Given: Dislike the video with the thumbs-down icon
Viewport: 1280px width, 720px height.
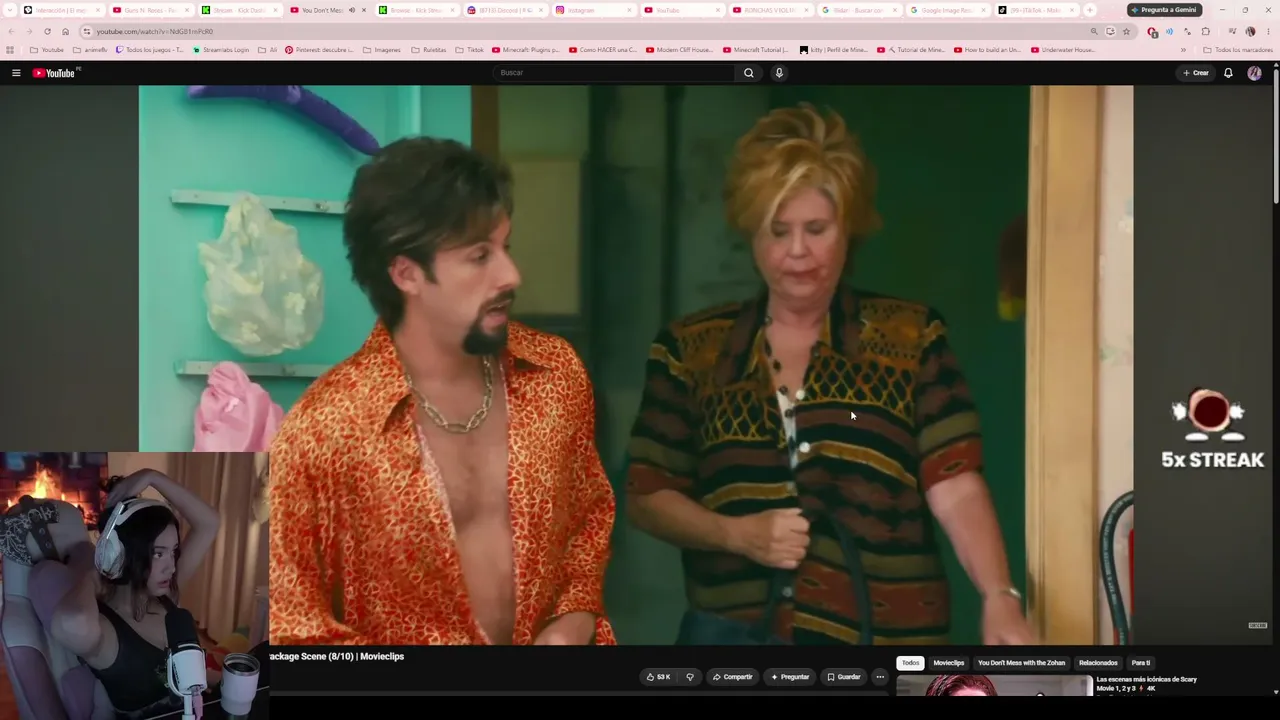Looking at the screenshot, I should click(x=689, y=677).
